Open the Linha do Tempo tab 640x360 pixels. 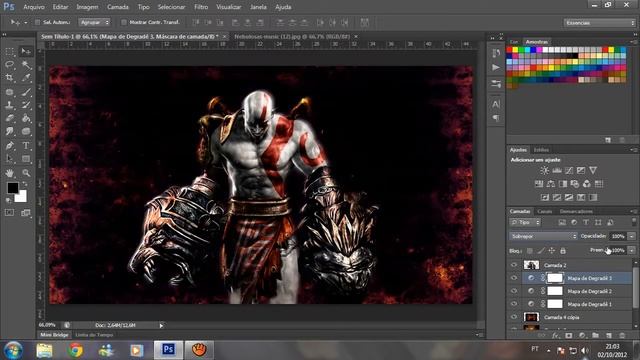click(94, 335)
